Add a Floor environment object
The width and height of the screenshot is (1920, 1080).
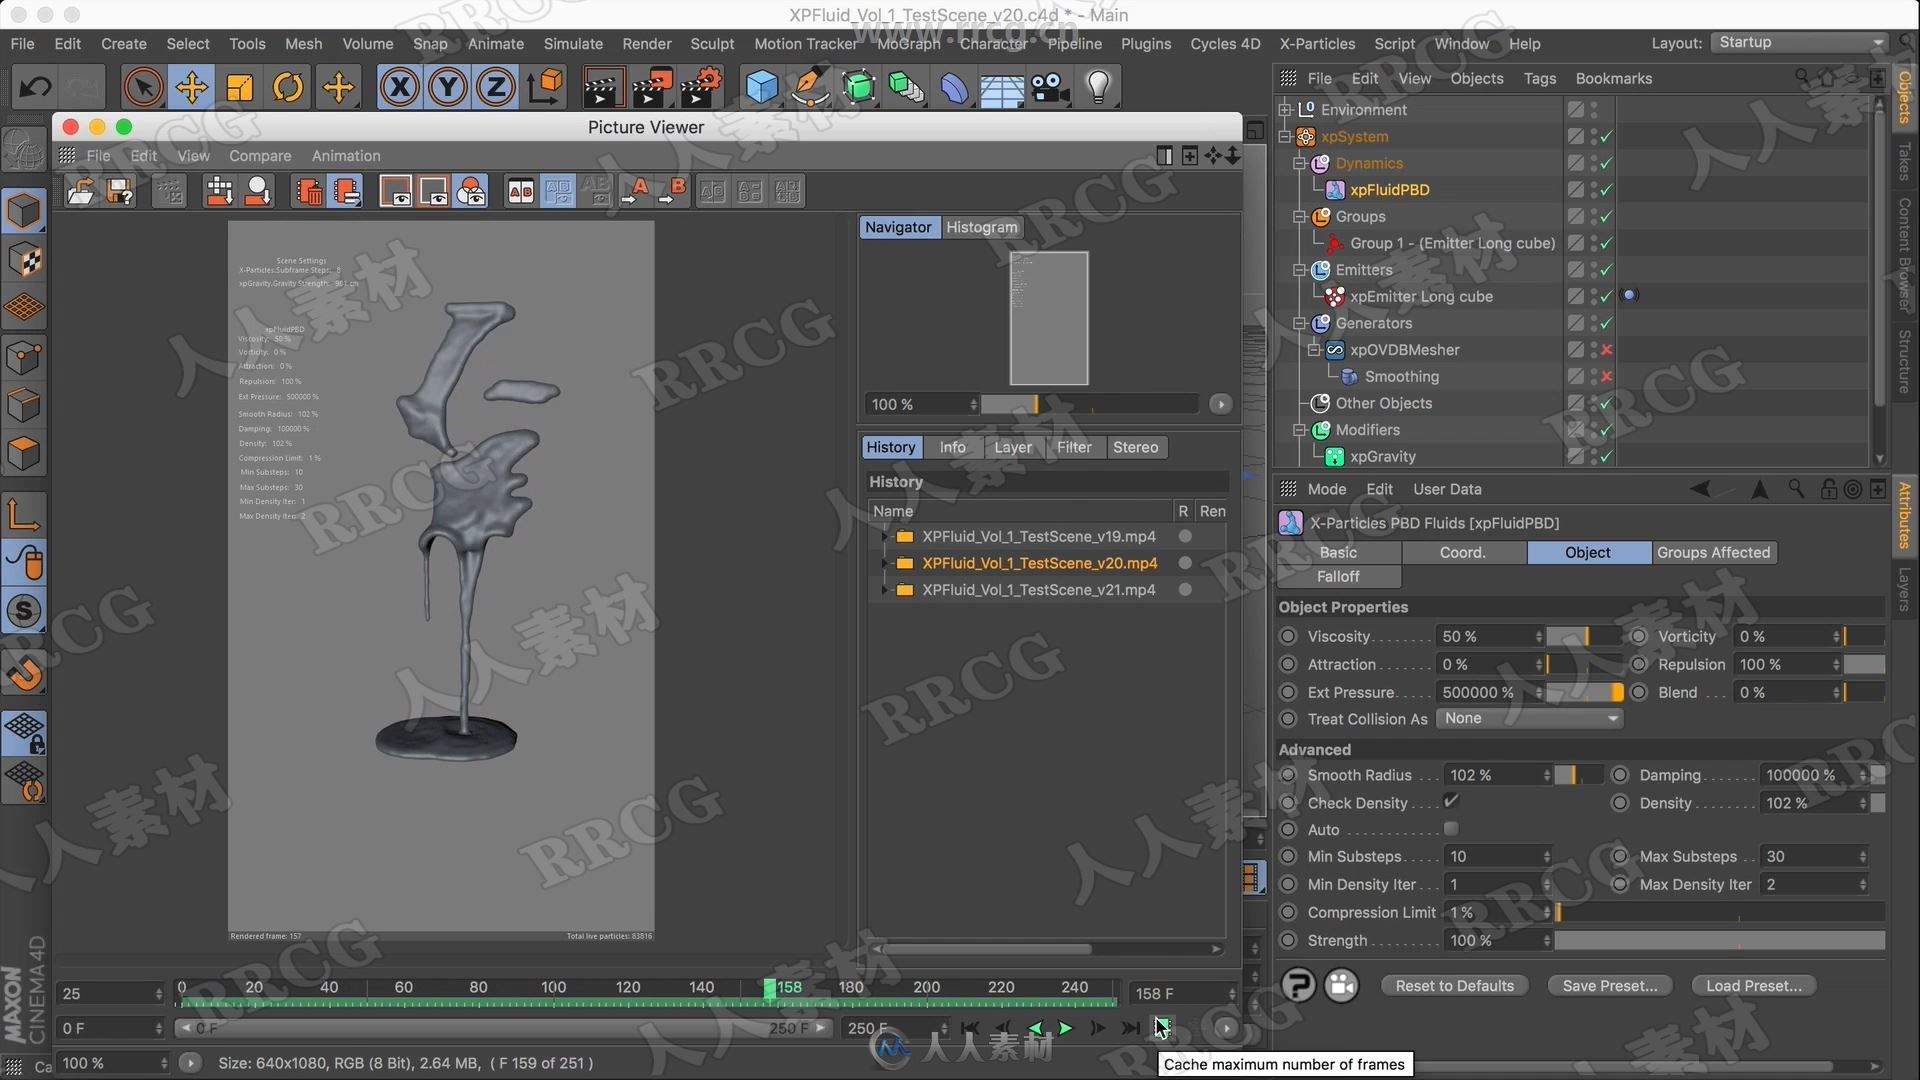1001,87
